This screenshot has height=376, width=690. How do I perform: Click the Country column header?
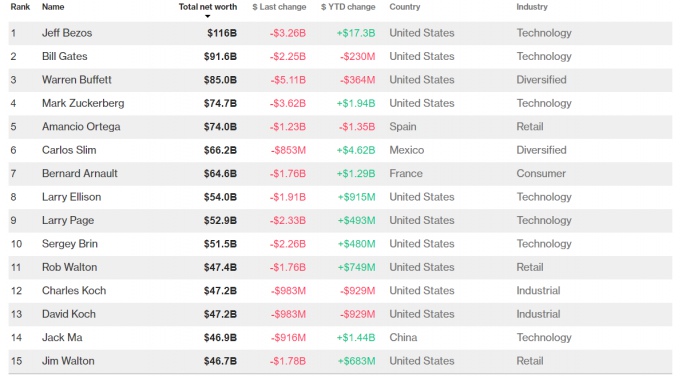[x=405, y=7]
